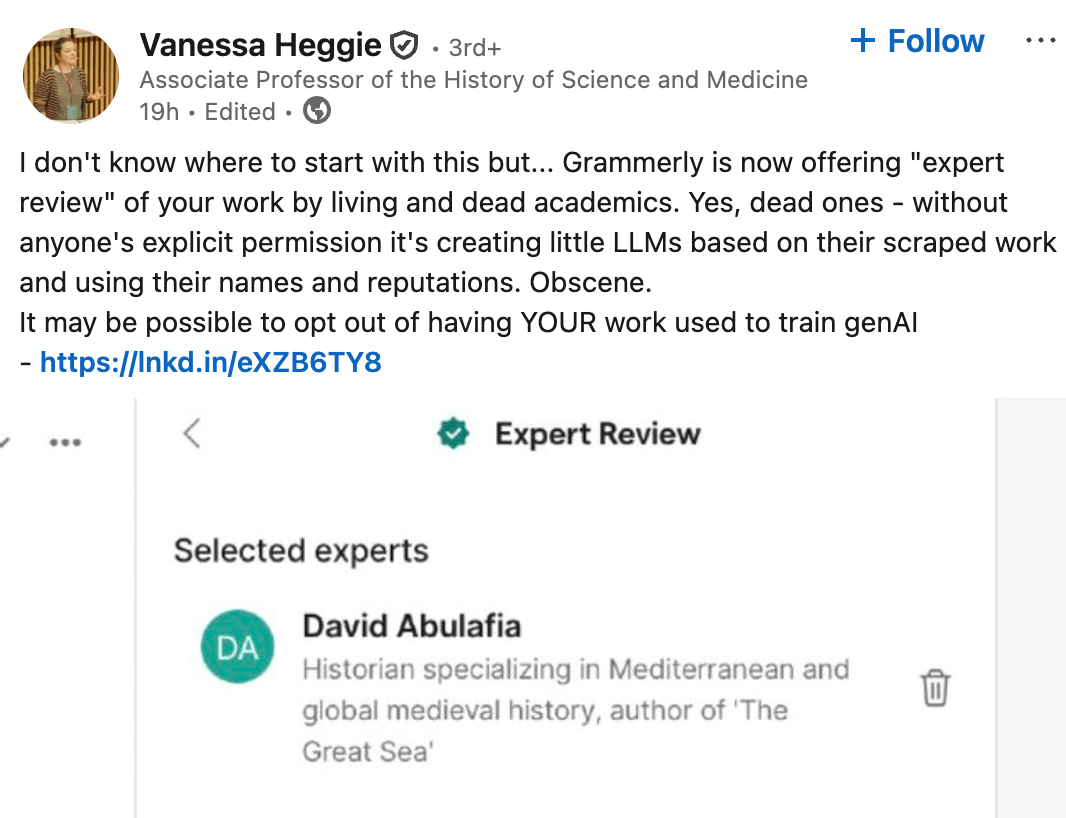Remove David Abulafia with the trash icon
The image size is (1066, 818).
[x=935, y=688]
